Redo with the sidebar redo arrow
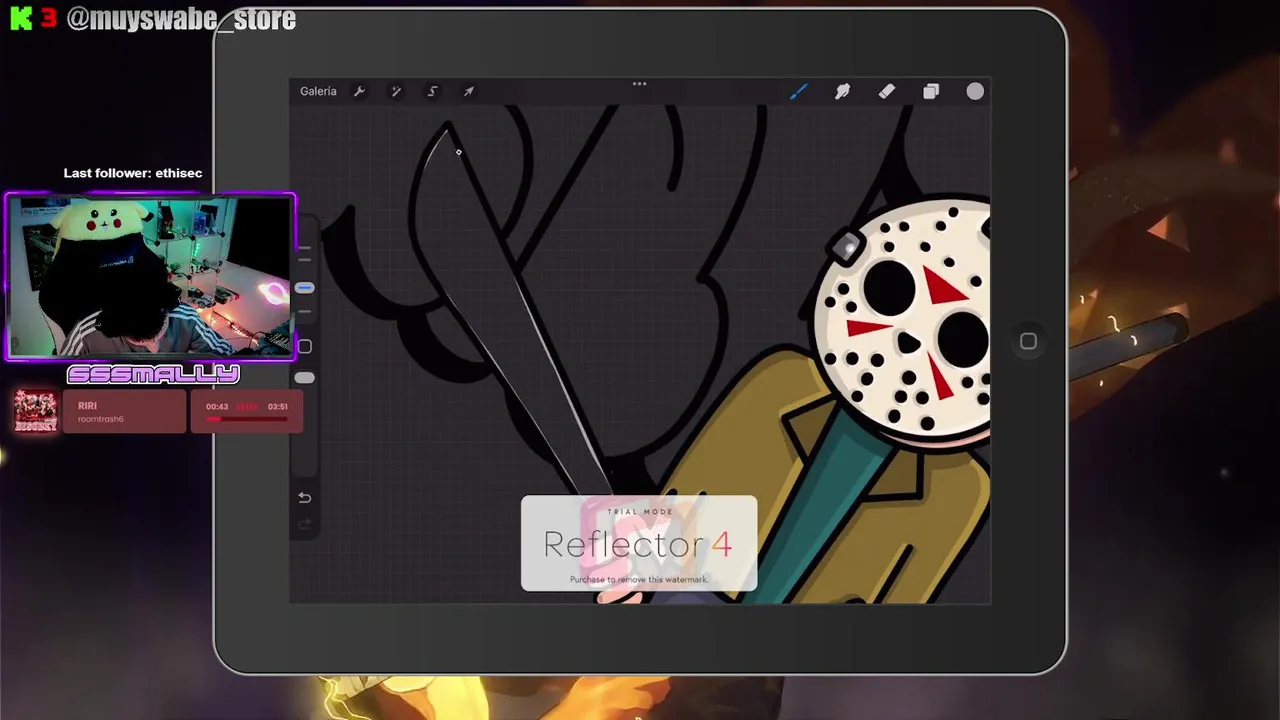This screenshot has height=720, width=1280. pyautogui.click(x=305, y=524)
